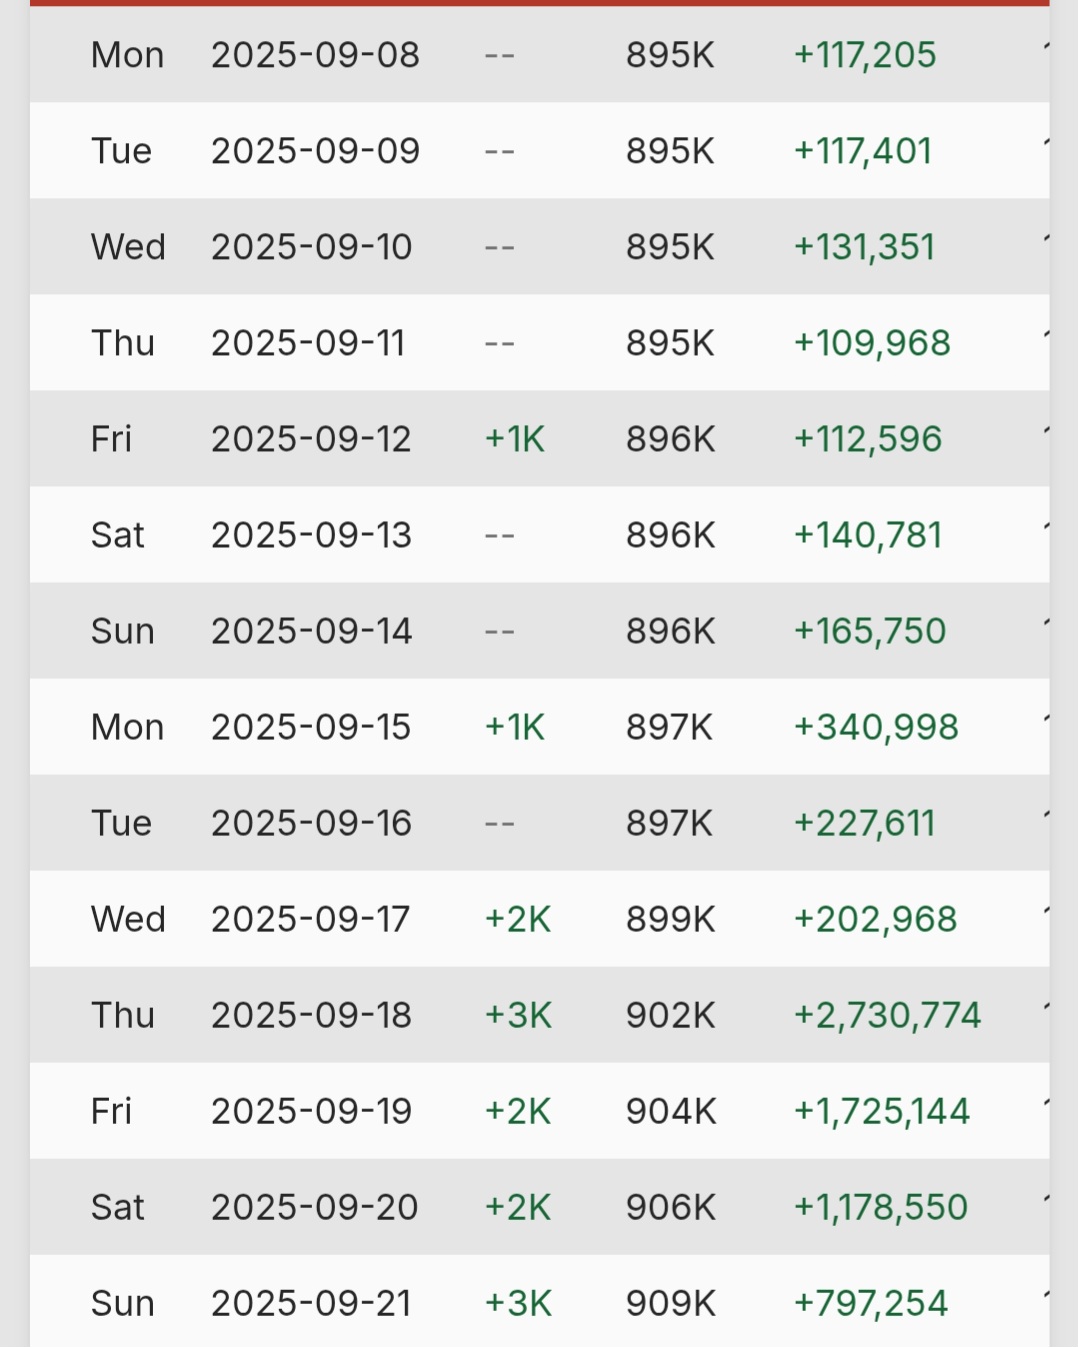Select the +1,725,144 views value

point(881,1111)
